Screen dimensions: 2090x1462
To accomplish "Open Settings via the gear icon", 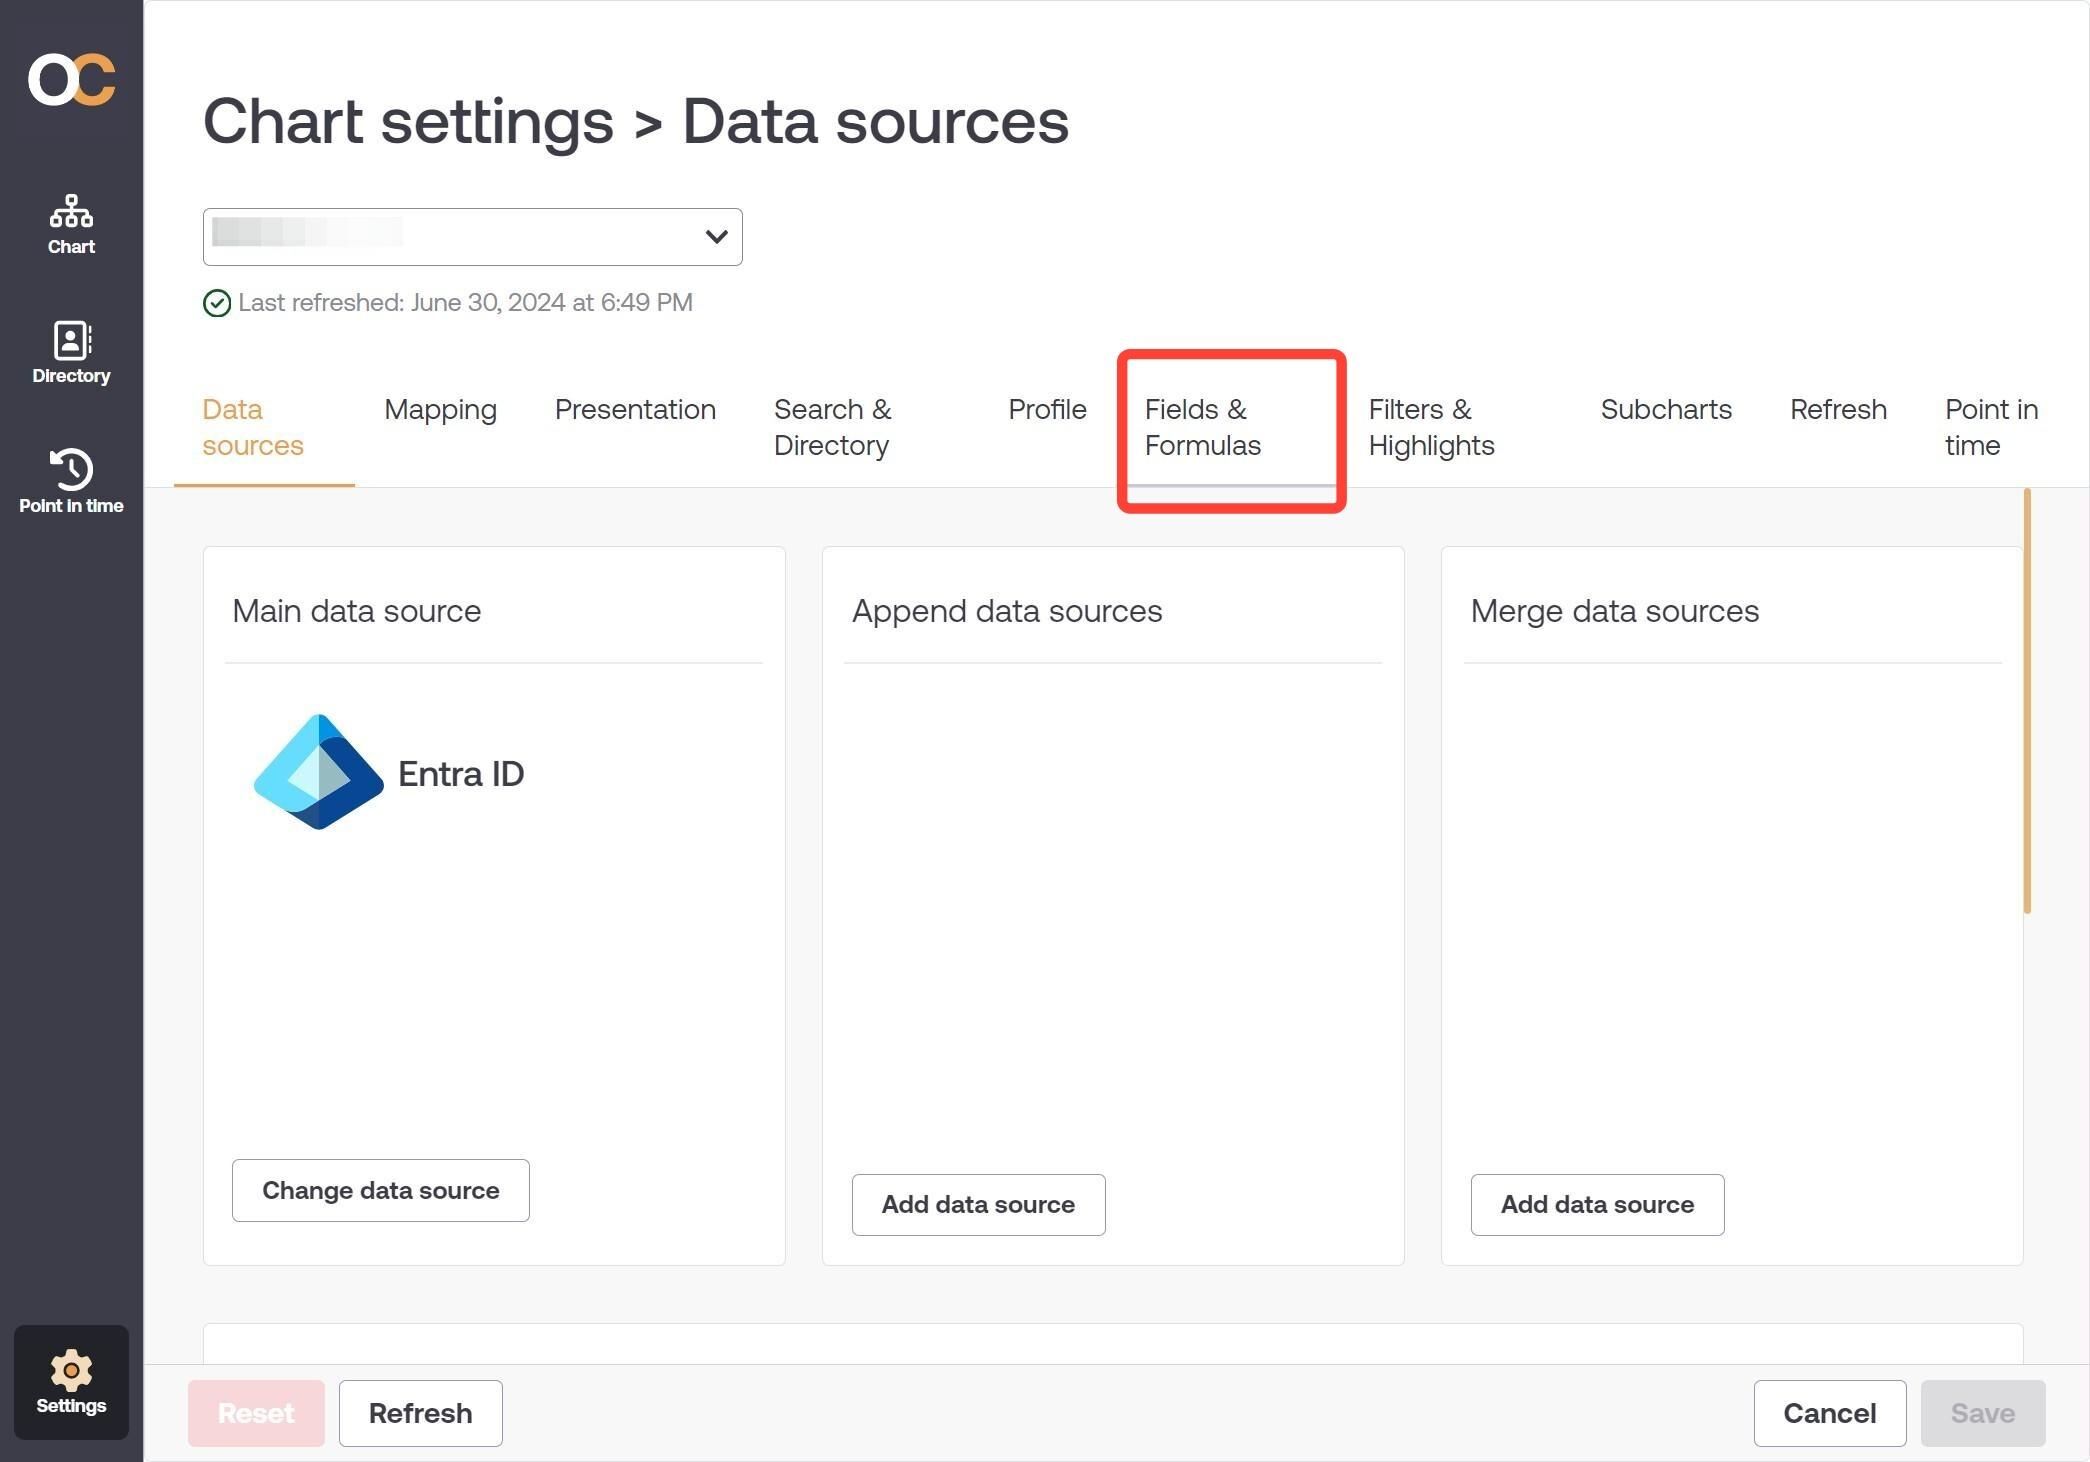I will tap(70, 1382).
